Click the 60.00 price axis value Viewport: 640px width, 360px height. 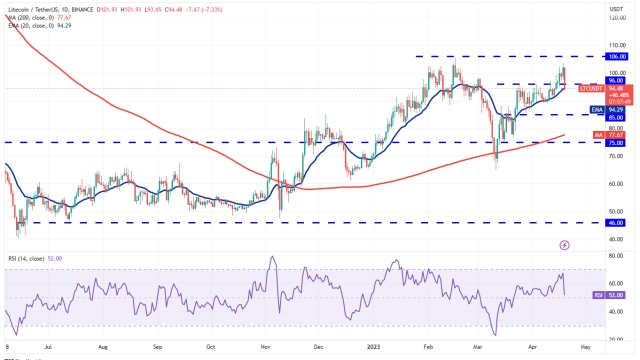(616, 184)
